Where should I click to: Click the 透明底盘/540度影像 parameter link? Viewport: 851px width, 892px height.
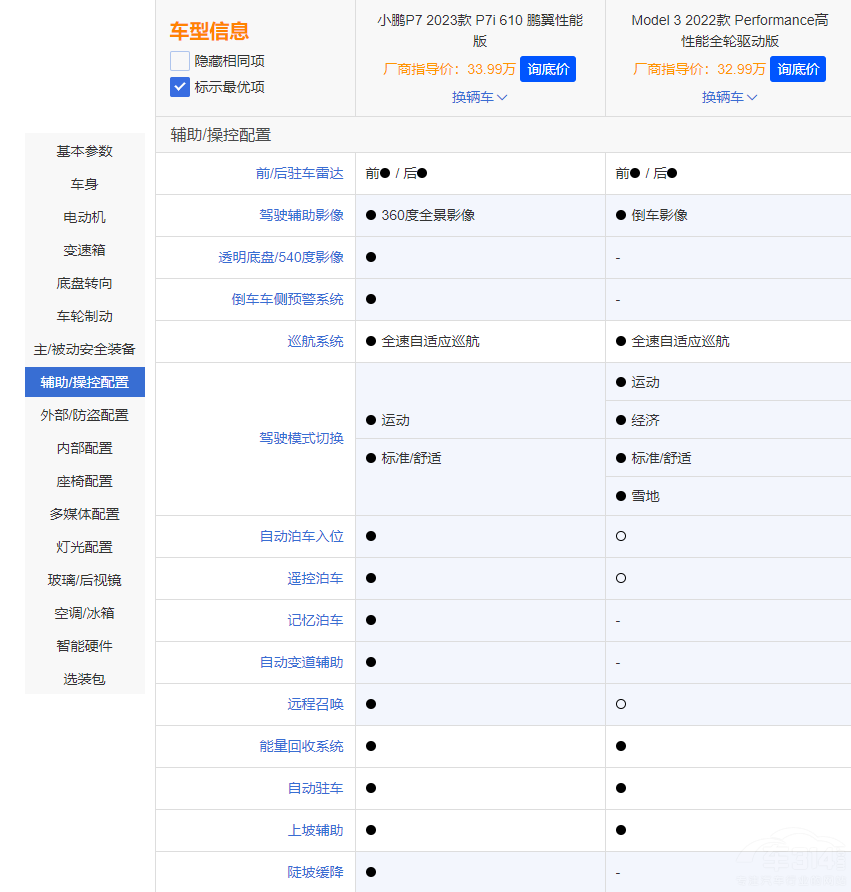(x=281, y=257)
